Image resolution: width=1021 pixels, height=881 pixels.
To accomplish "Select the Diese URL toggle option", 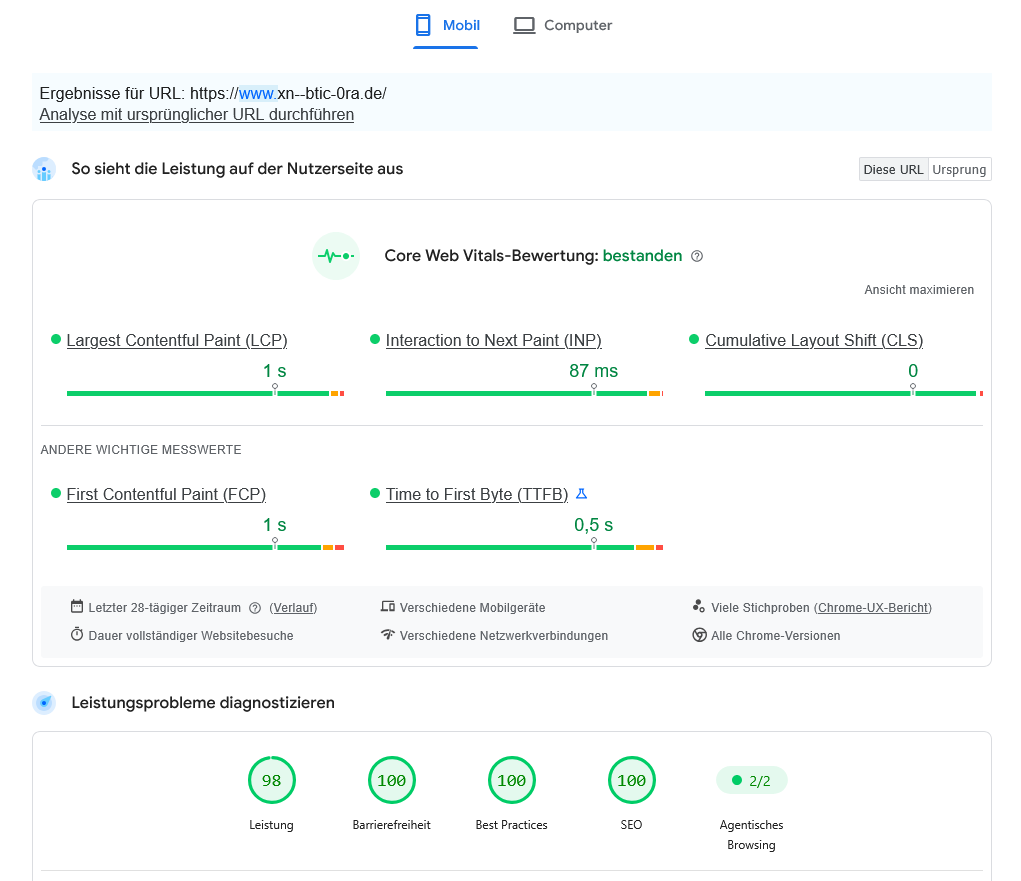I will pyautogui.click(x=893, y=169).
